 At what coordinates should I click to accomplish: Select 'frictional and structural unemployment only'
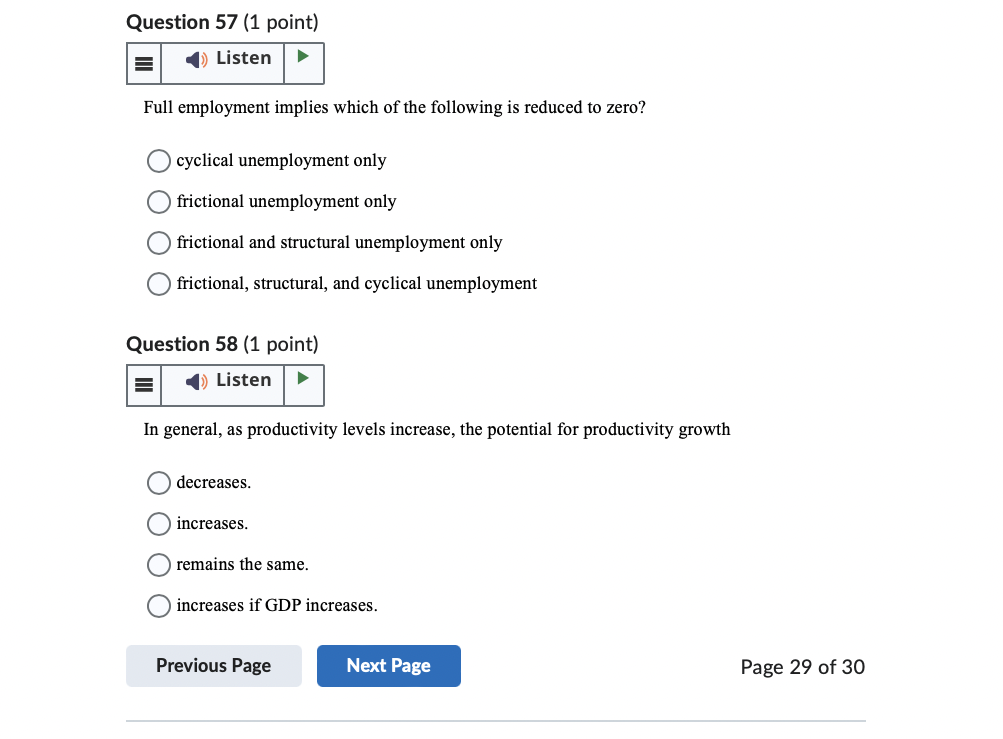coord(158,243)
